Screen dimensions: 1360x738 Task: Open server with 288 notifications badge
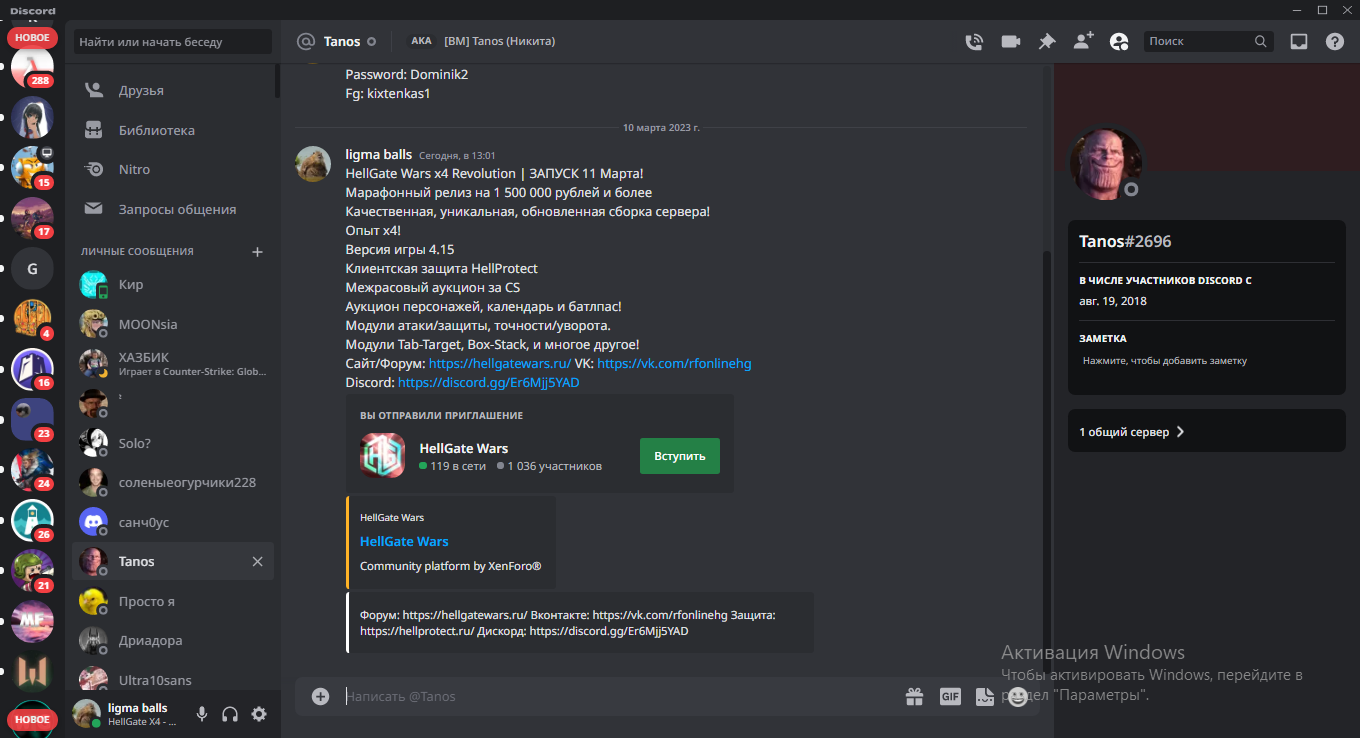tap(32, 68)
